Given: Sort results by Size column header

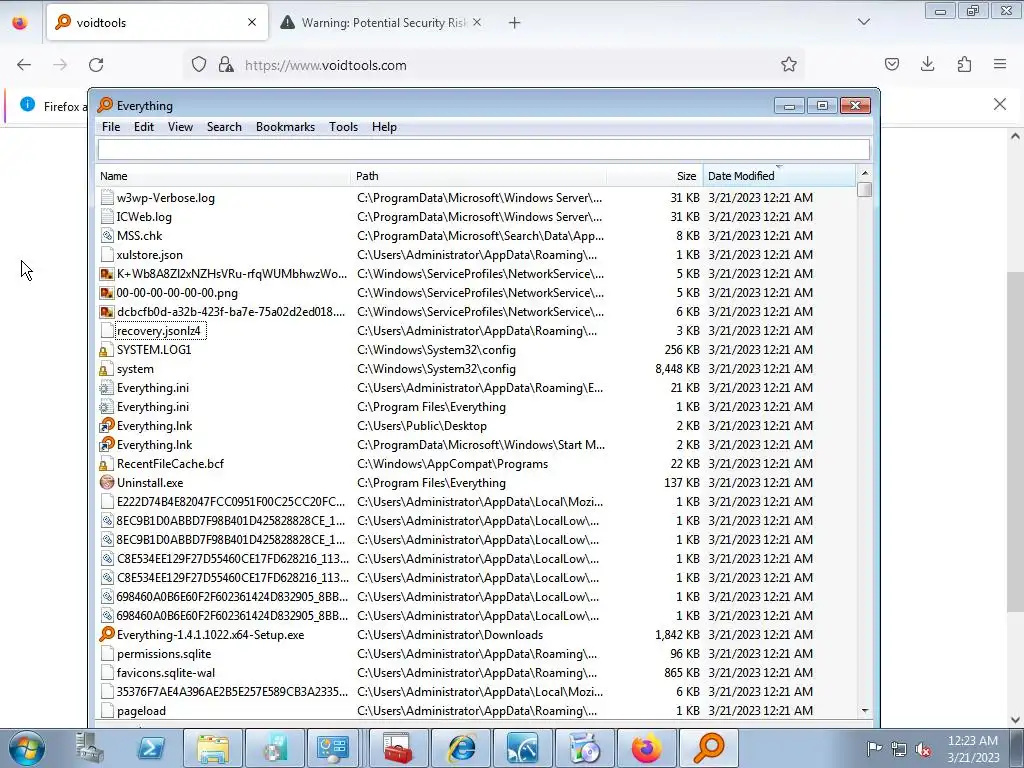Looking at the screenshot, I should 654,176.
